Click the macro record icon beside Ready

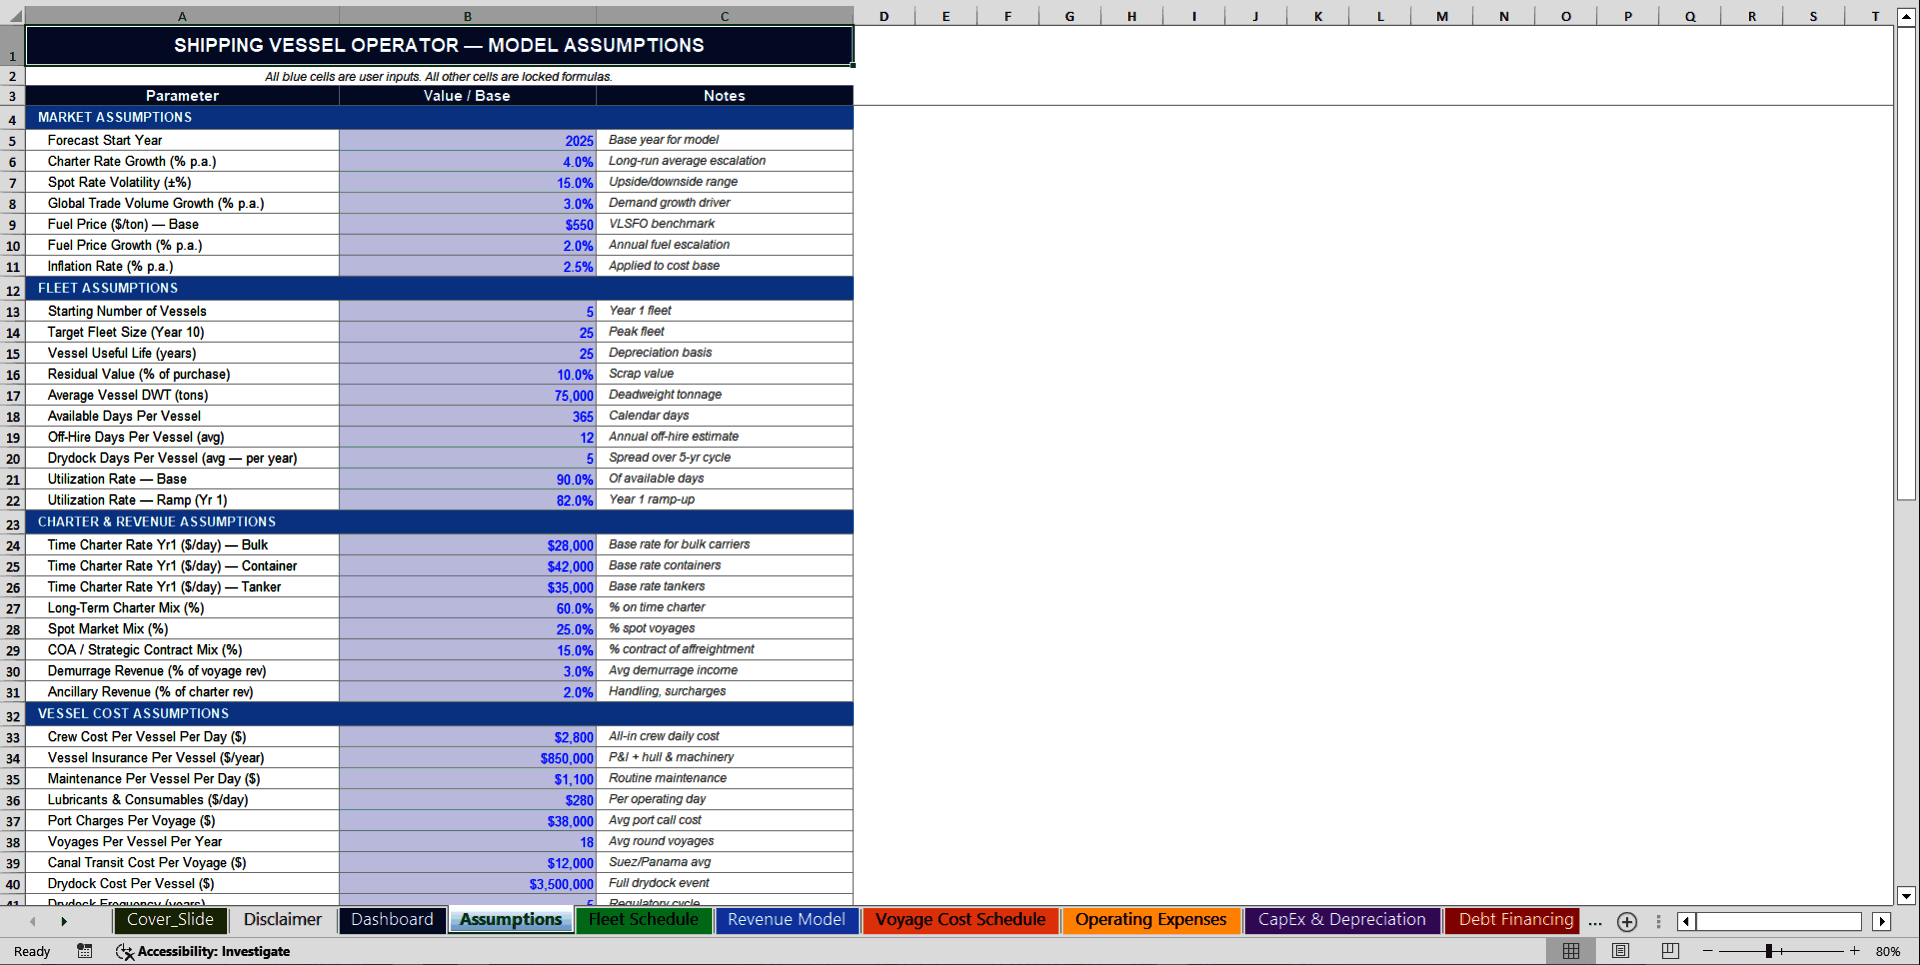(85, 951)
